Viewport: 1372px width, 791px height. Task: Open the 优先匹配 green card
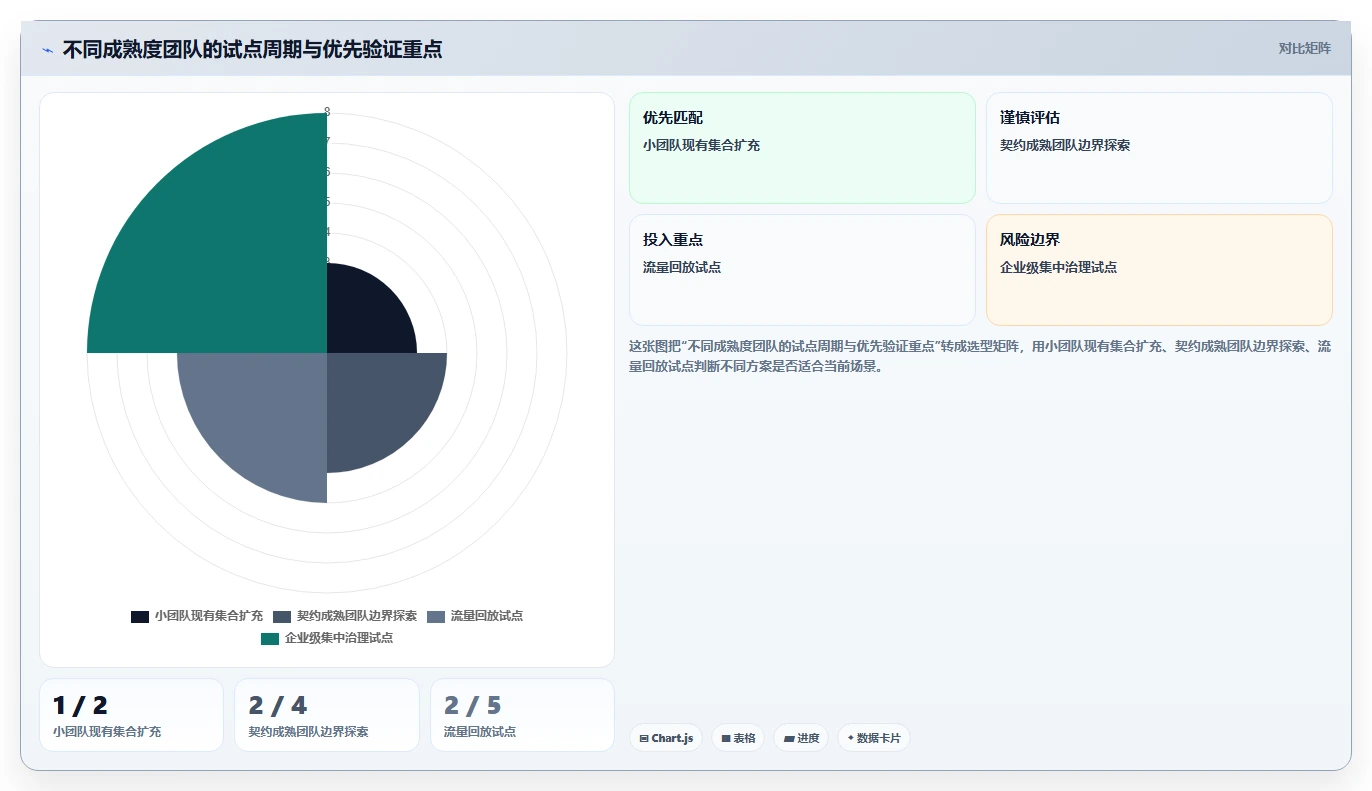coord(802,148)
